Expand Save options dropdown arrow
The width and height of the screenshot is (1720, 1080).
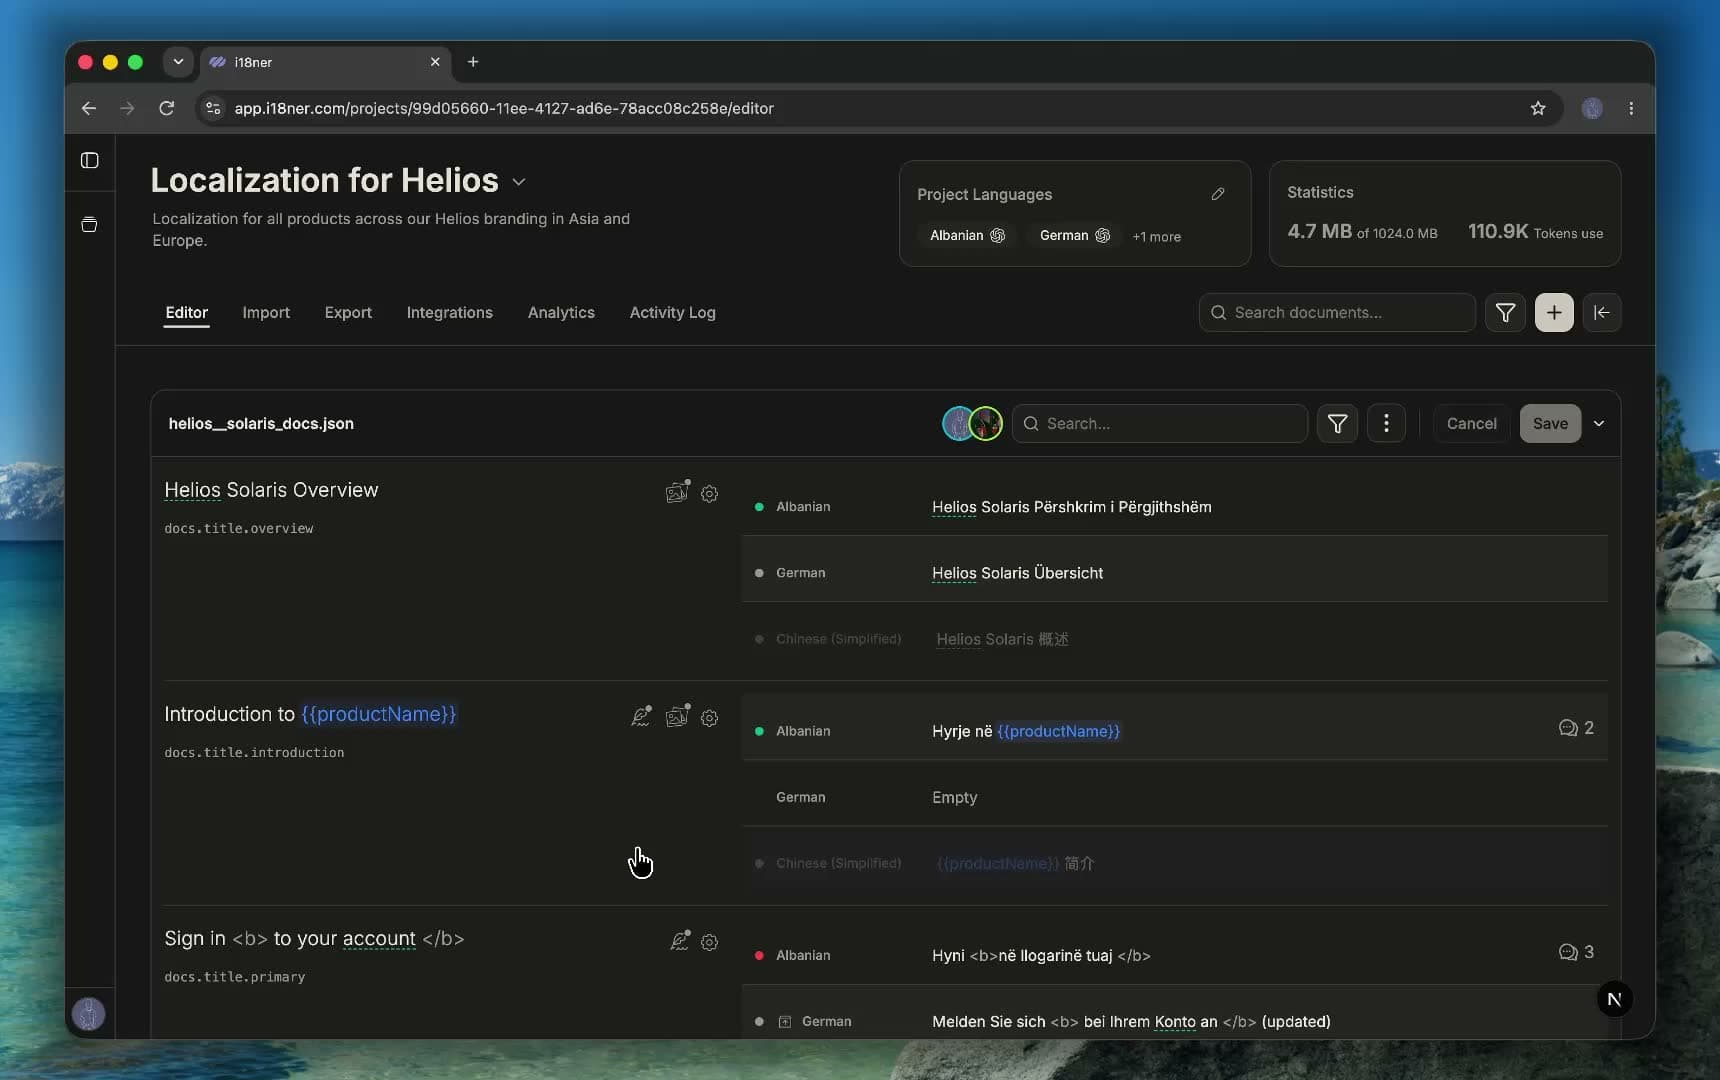pos(1598,424)
